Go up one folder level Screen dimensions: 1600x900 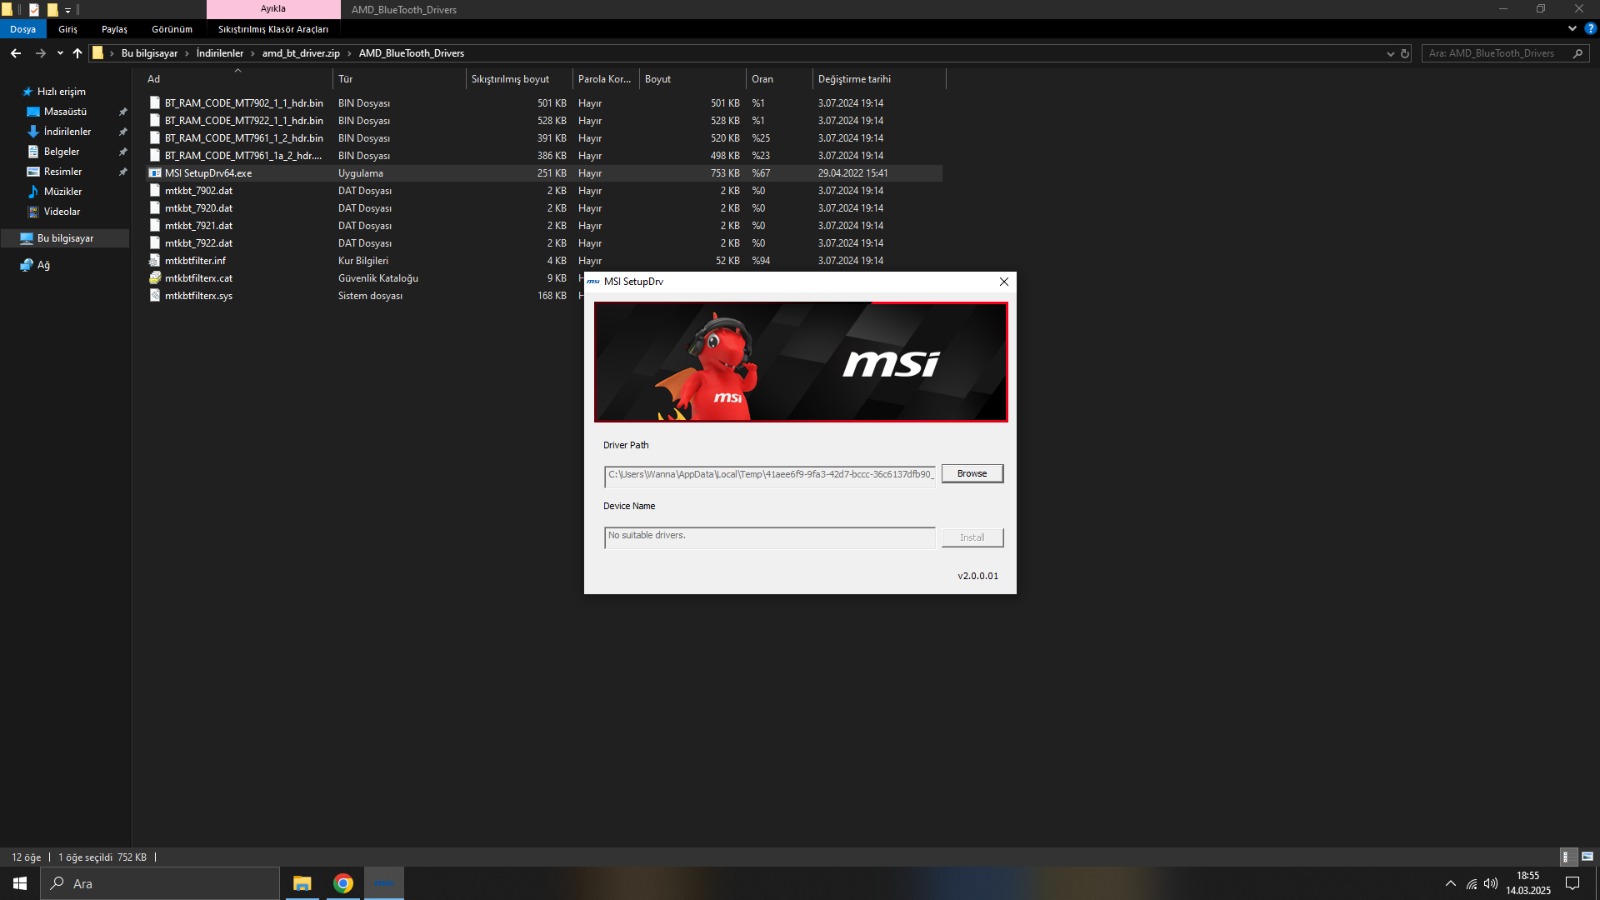[x=77, y=53]
